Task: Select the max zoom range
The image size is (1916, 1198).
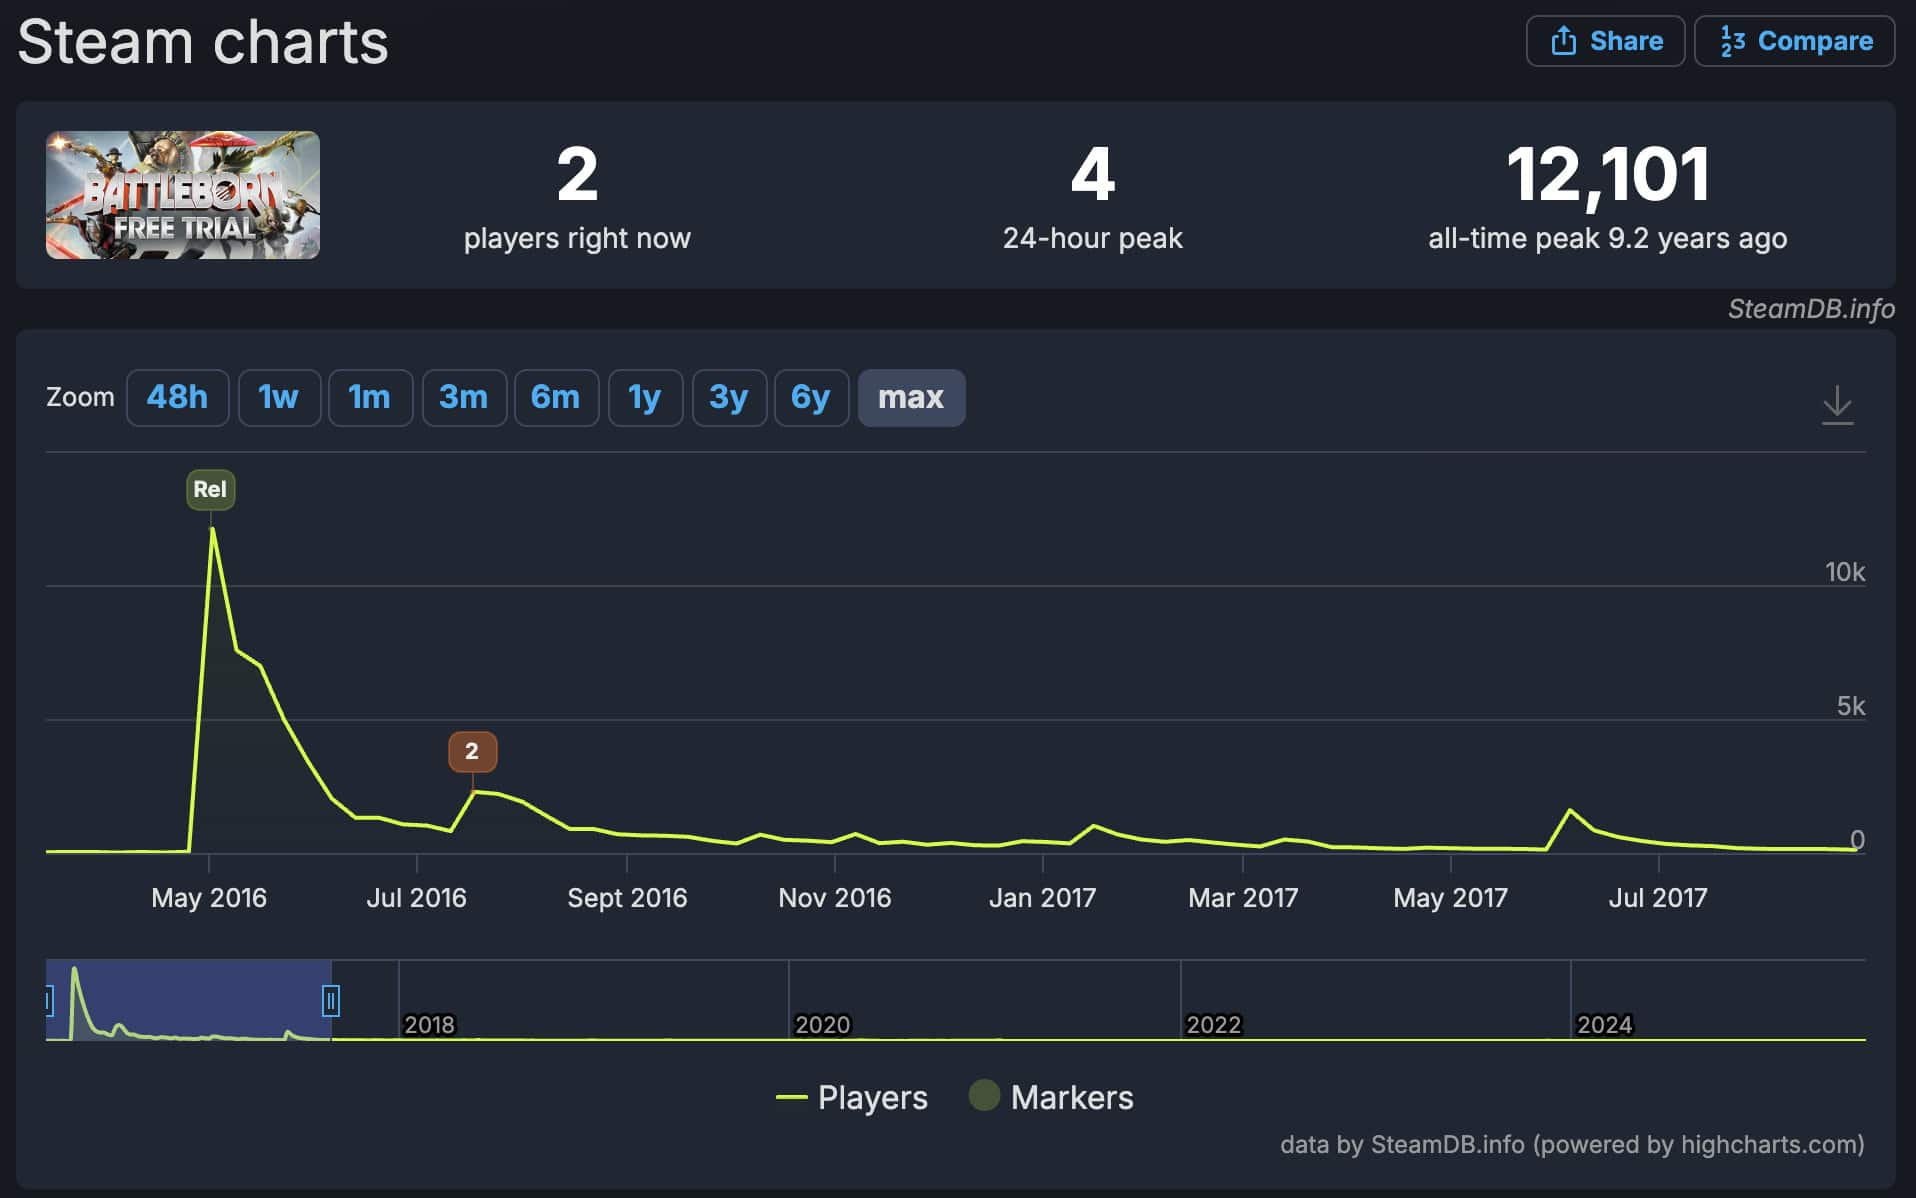Action: click(x=911, y=398)
